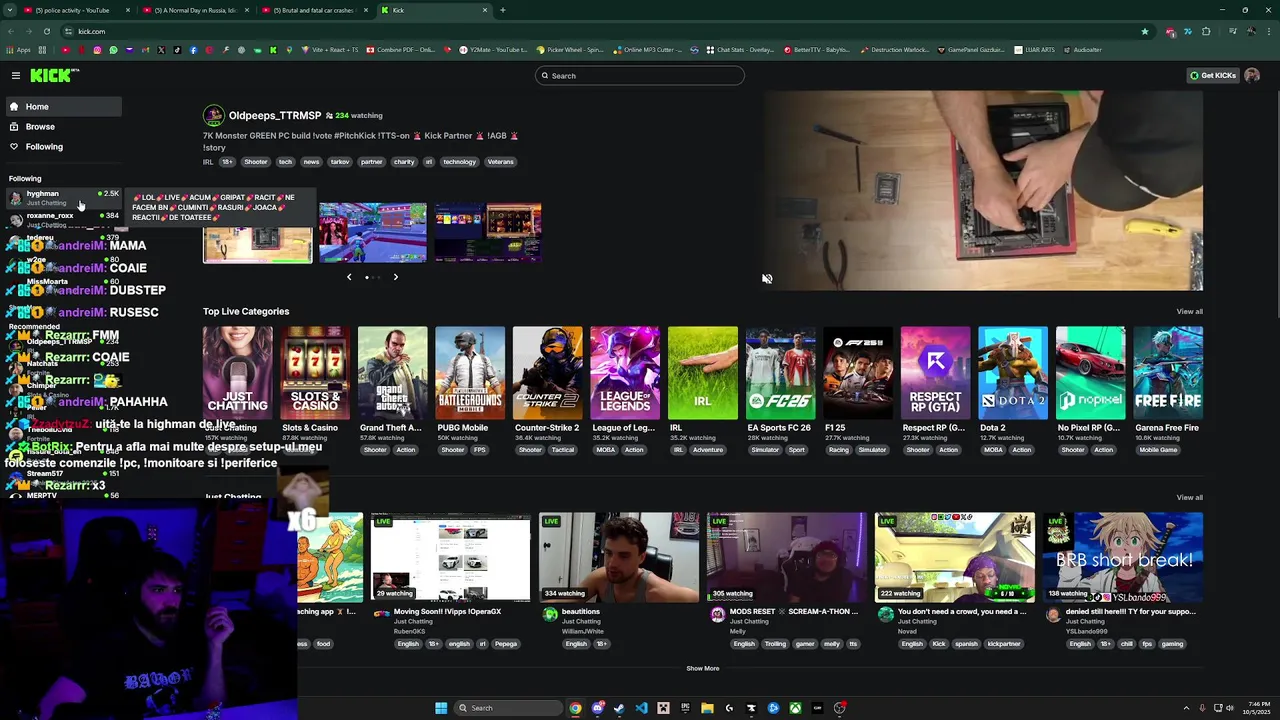
Task: Select the Kick browser tab
Action: tap(434, 10)
